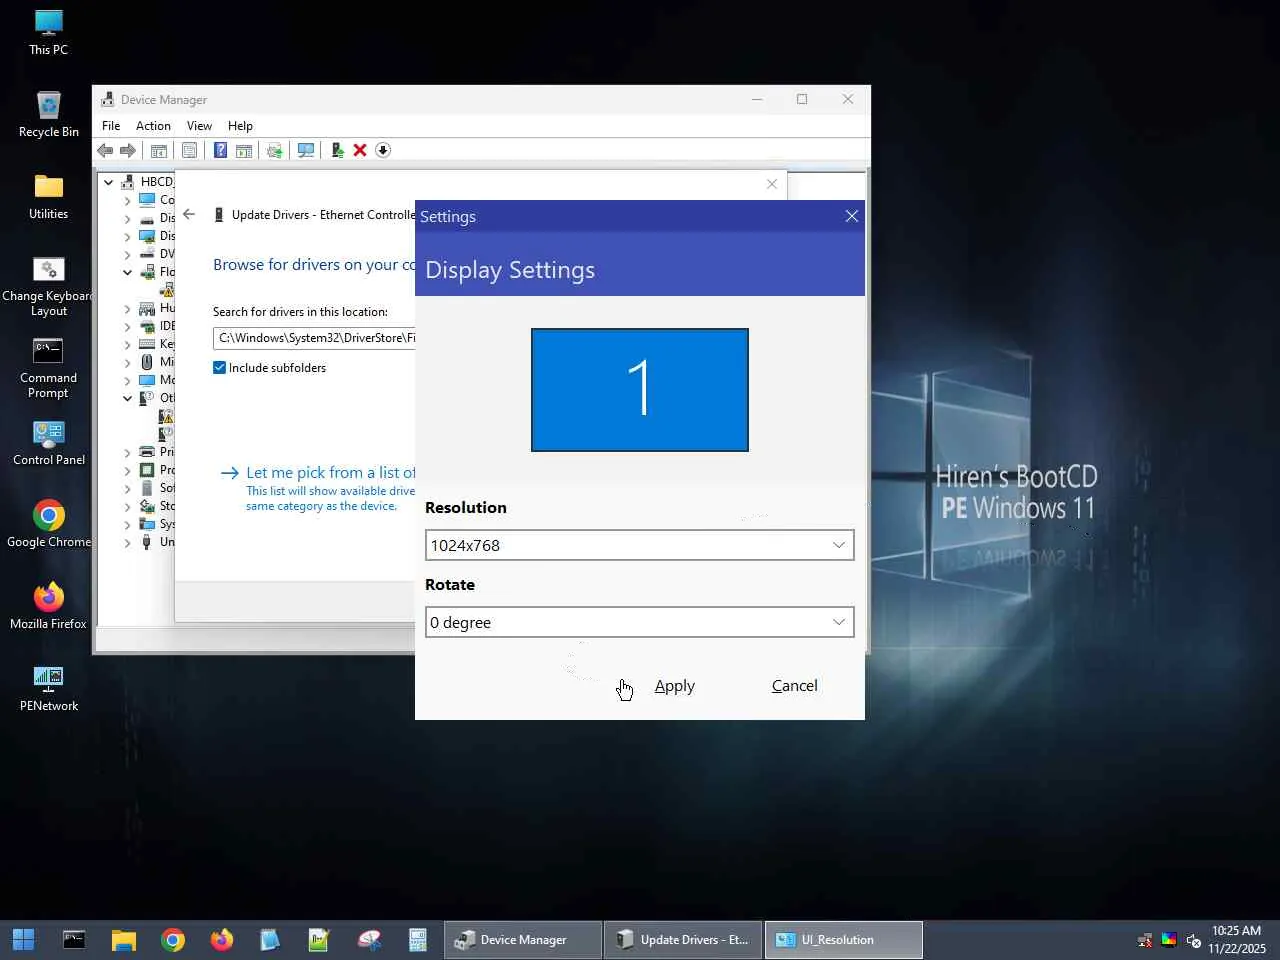Launch Chrome from the taskbar
The width and height of the screenshot is (1280, 960).
(173, 940)
